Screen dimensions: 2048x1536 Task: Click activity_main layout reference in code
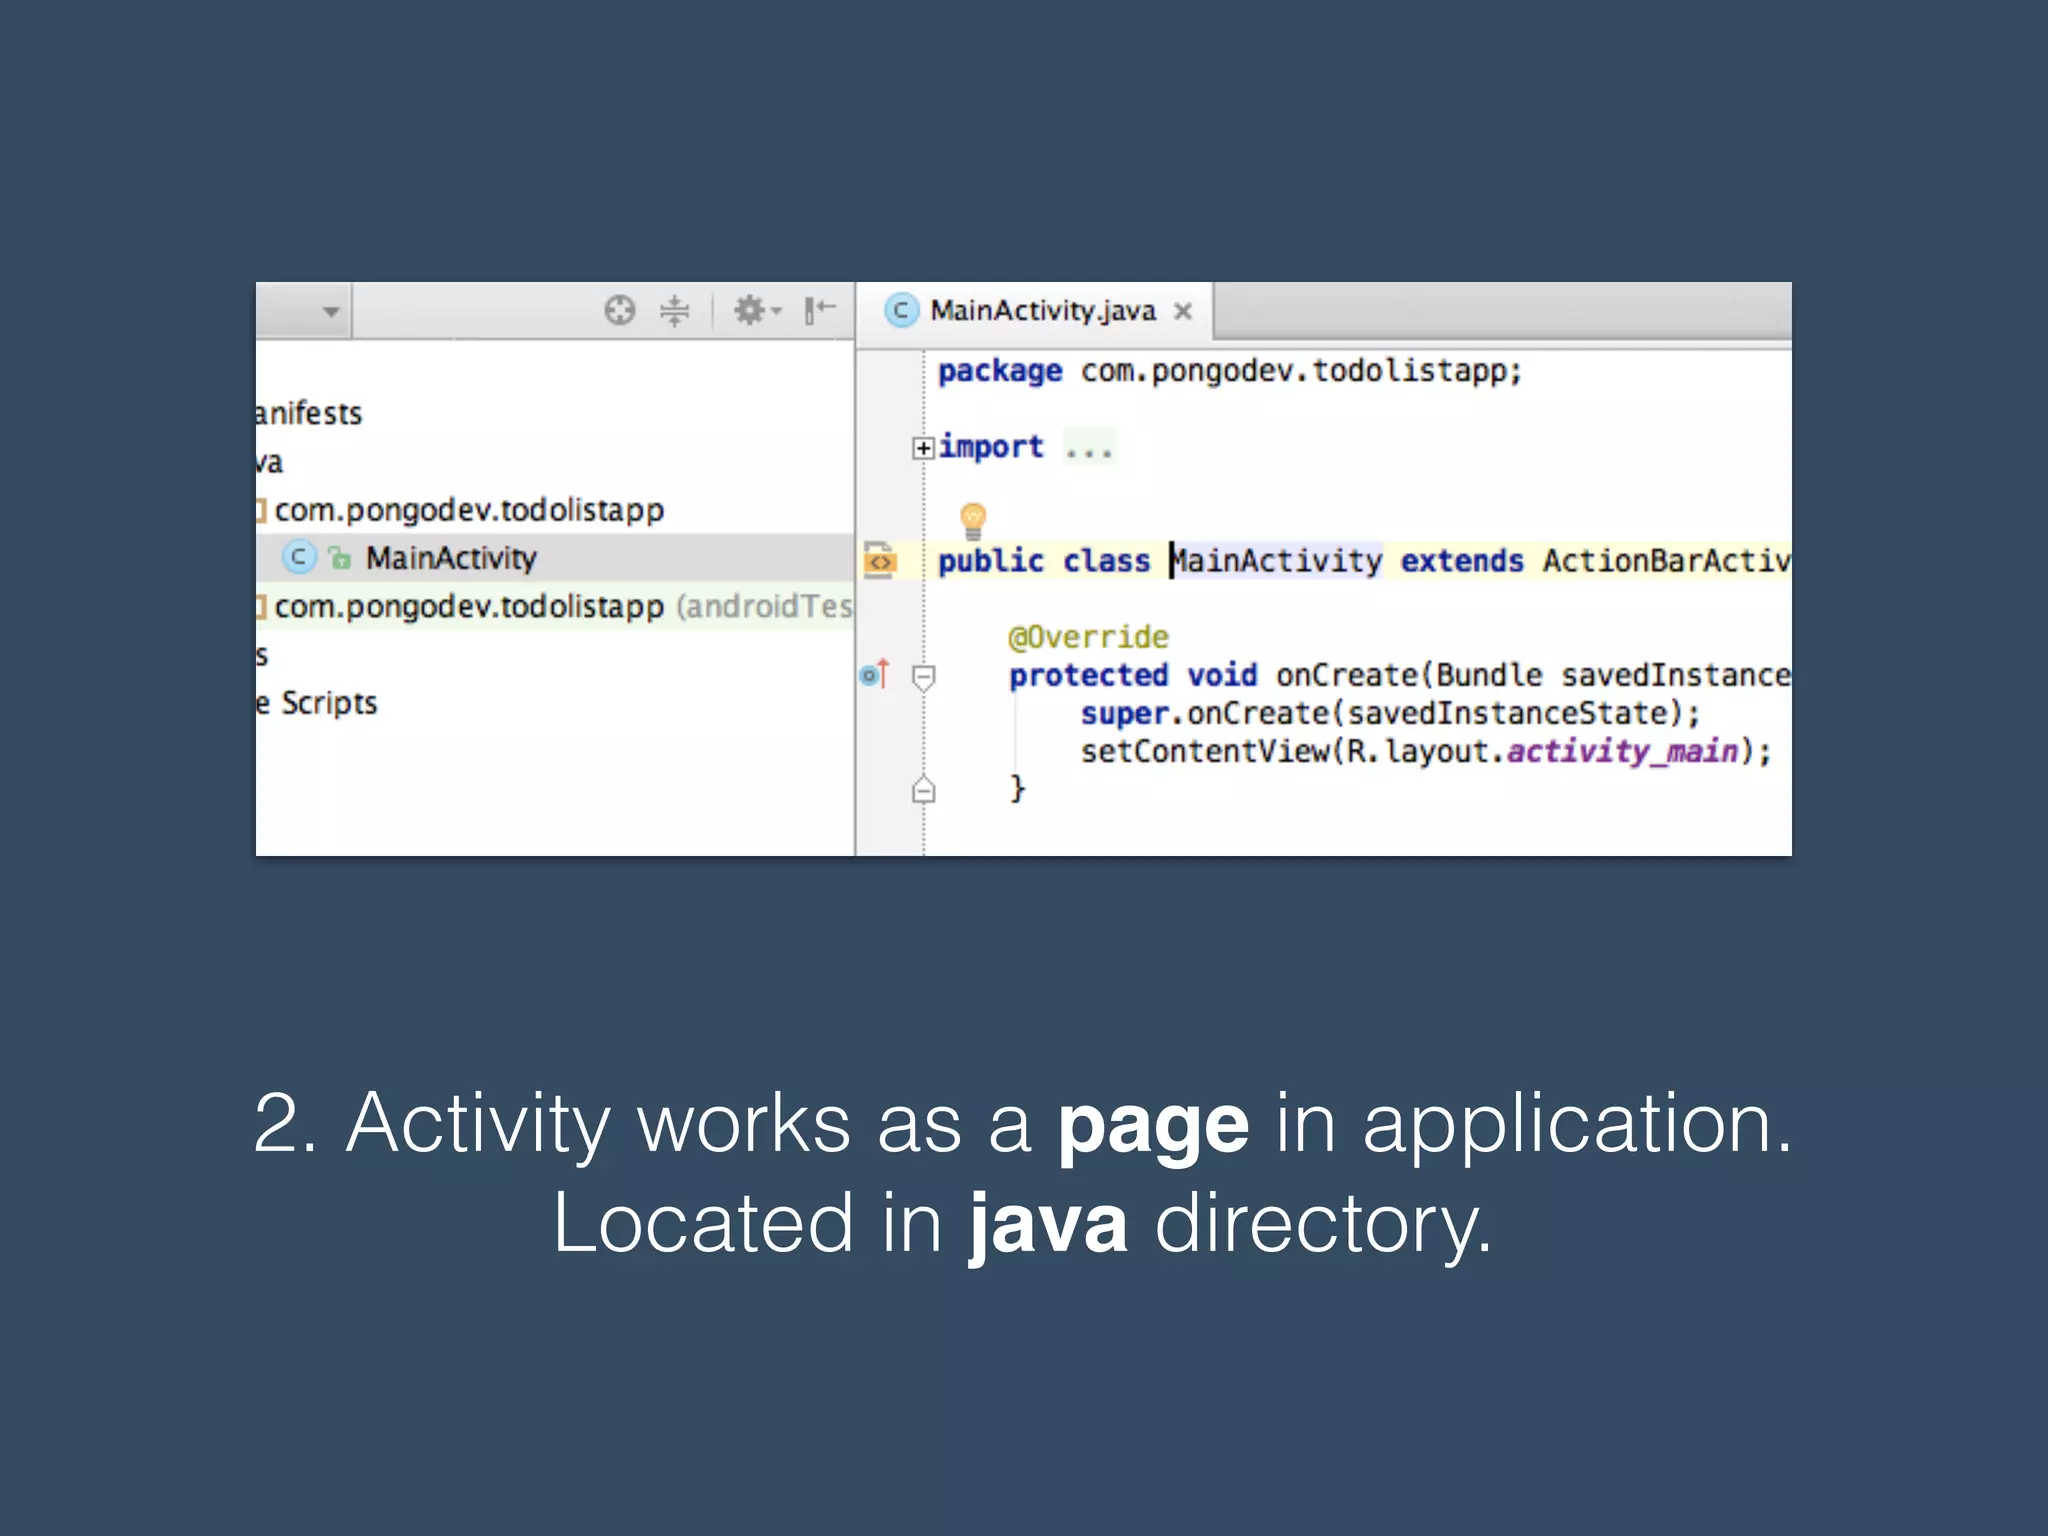coord(1623,751)
